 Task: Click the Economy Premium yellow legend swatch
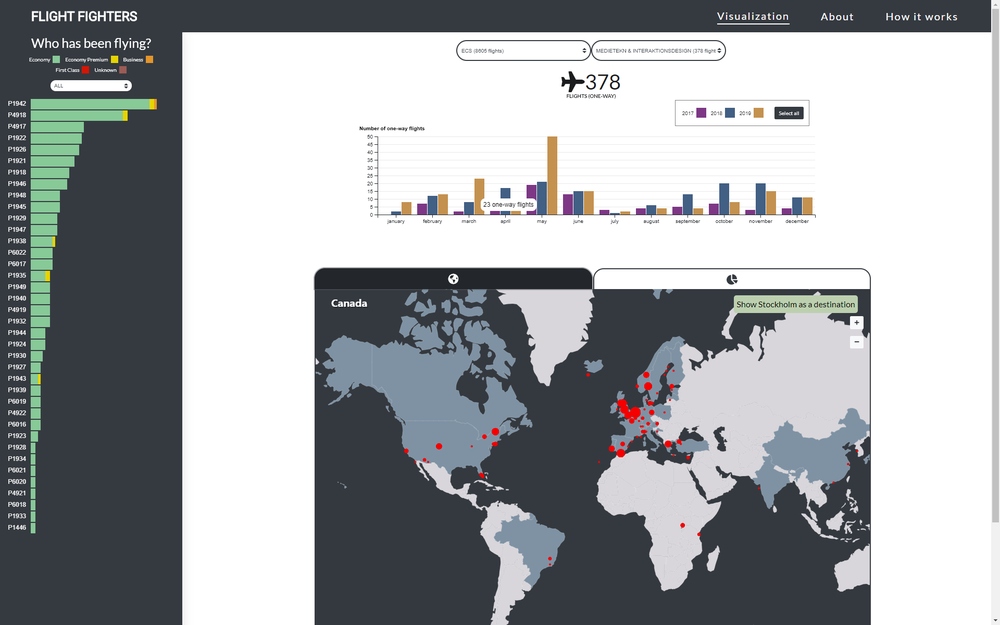point(115,59)
